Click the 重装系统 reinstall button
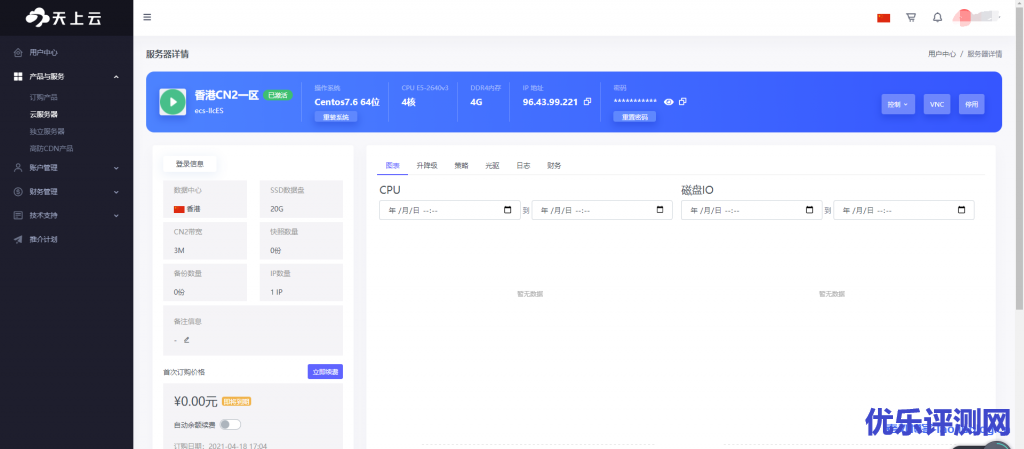Viewport: 1024px width, 449px height. 336,117
